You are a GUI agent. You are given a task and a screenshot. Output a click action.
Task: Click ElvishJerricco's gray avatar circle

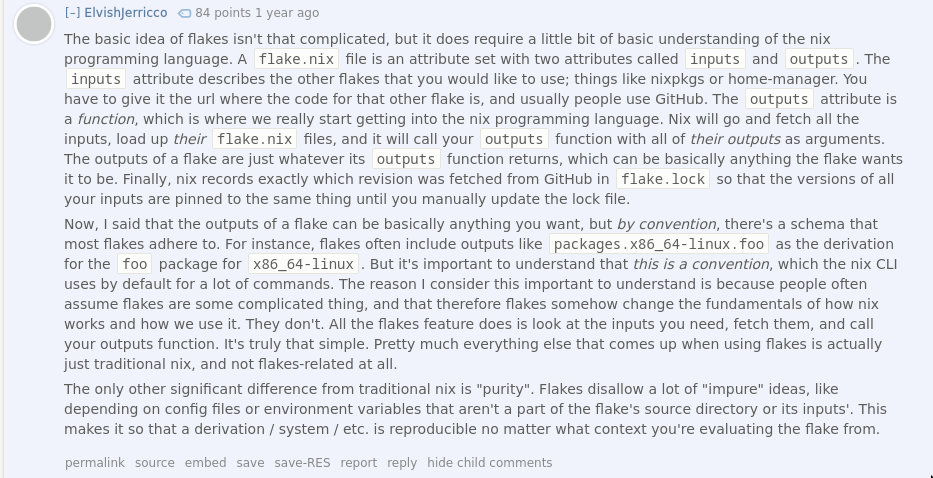click(x=35, y=25)
